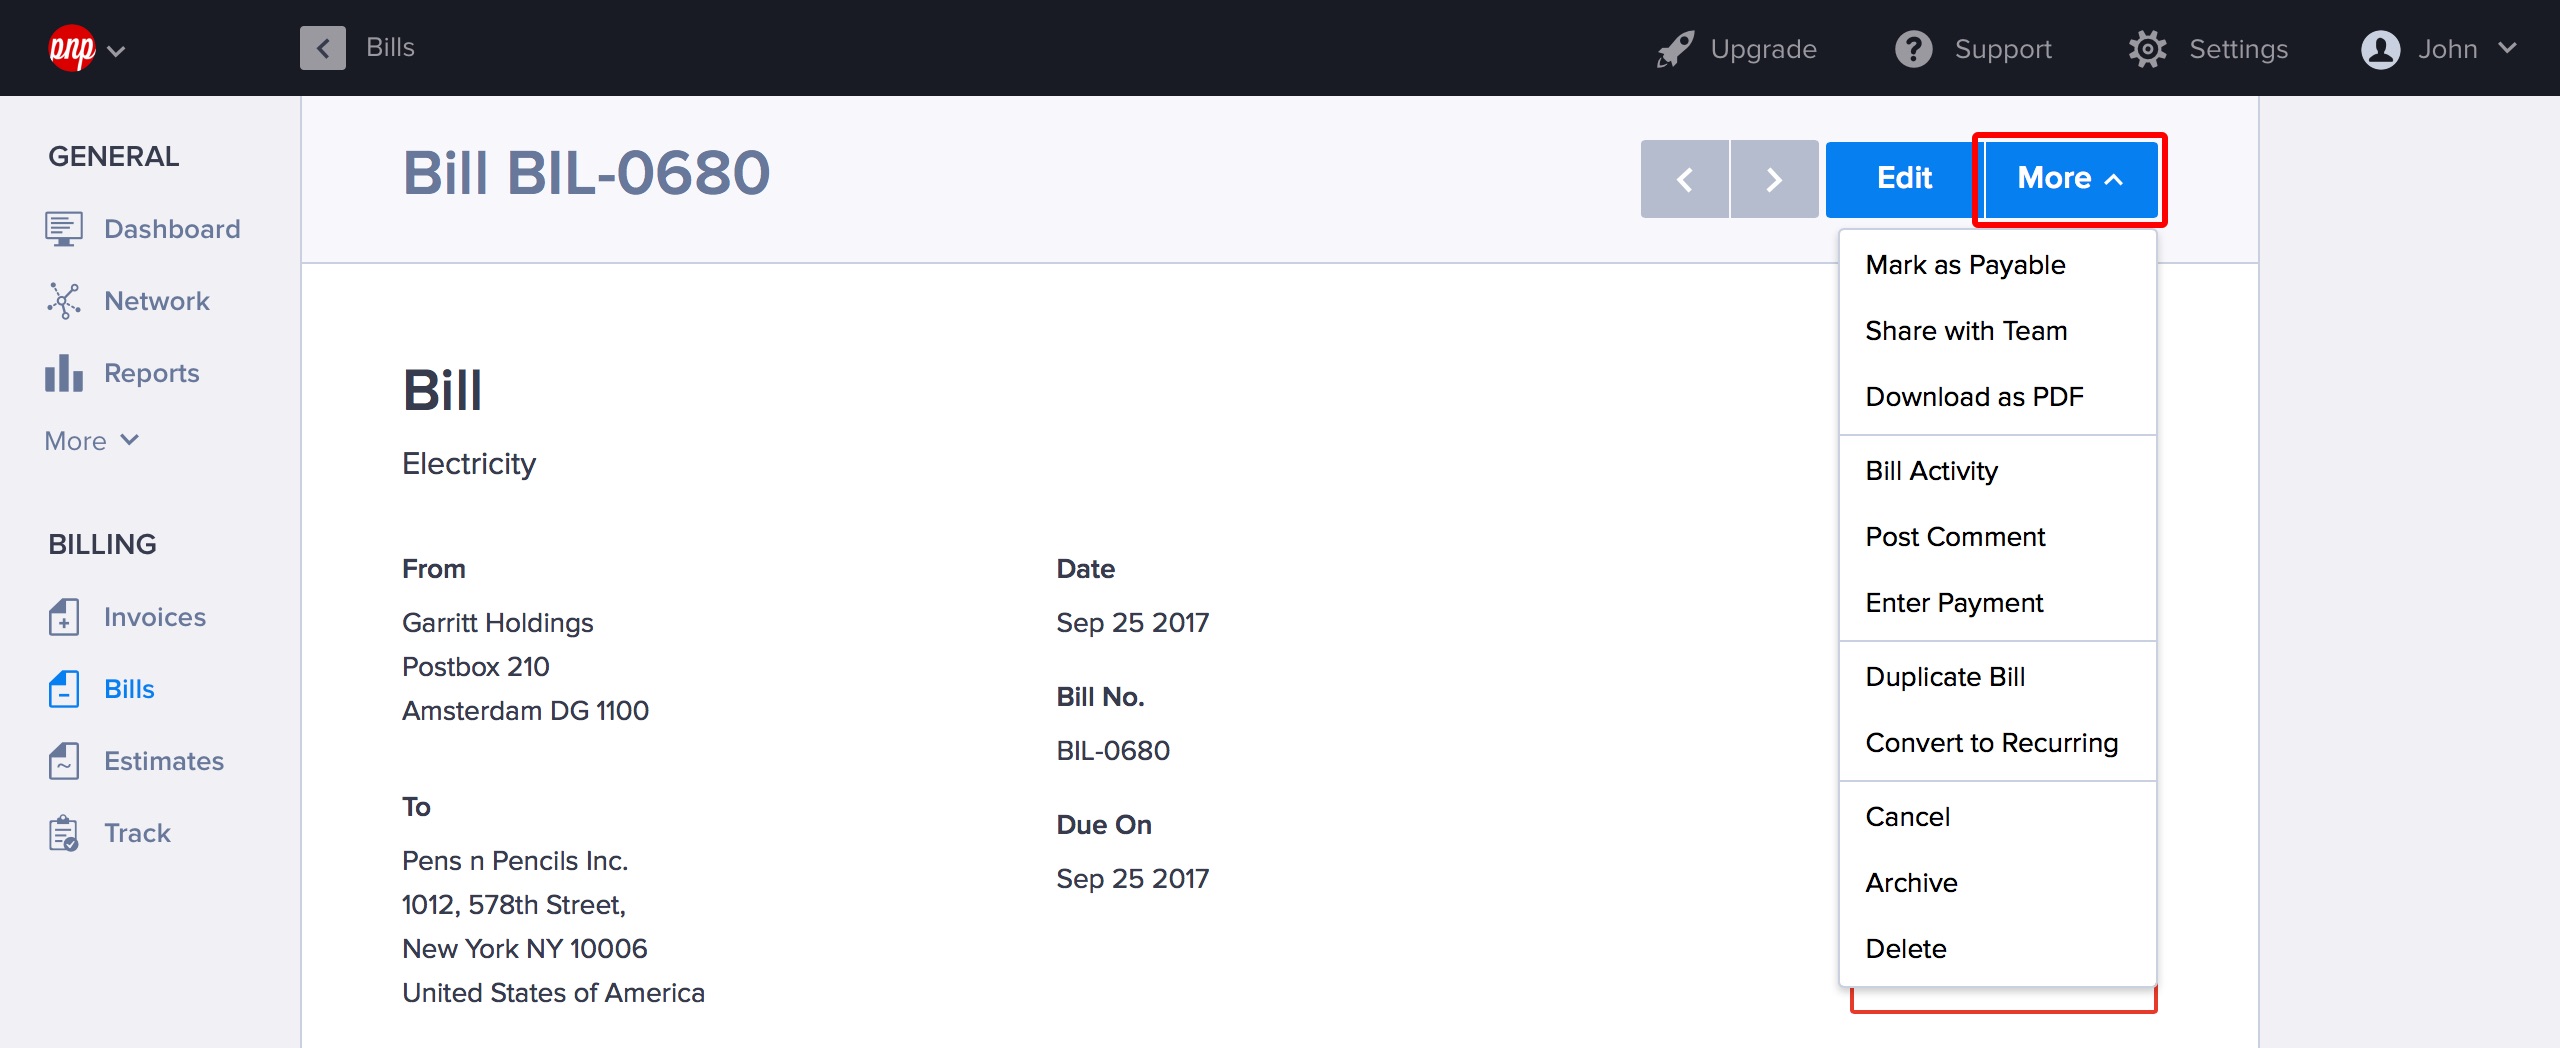Click the Track clipboard icon
The width and height of the screenshot is (2560, 1048).
63,833
